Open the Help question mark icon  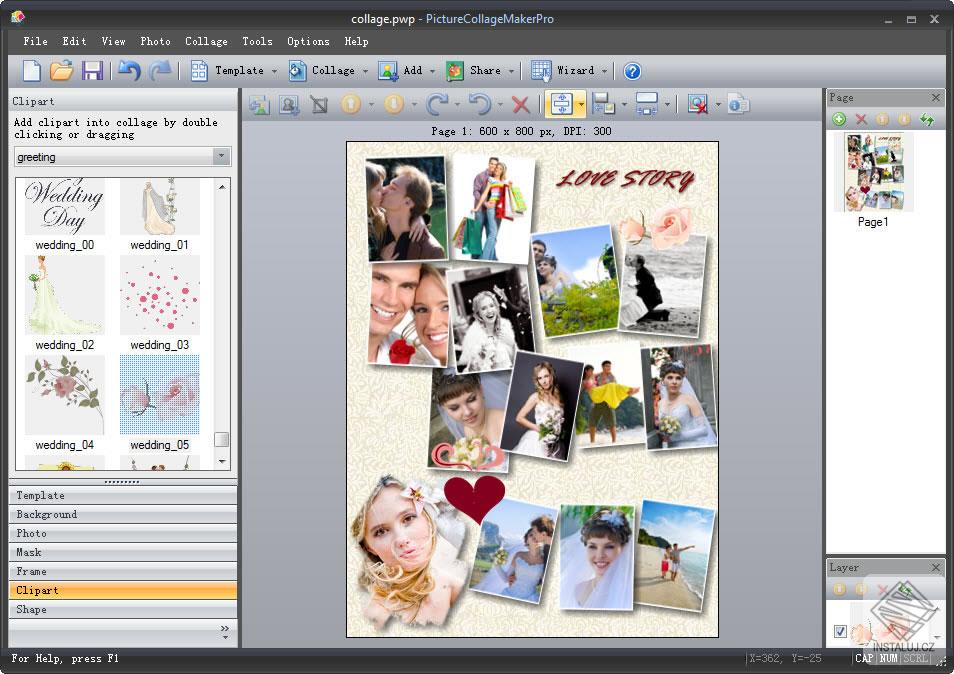coord(632,70)
